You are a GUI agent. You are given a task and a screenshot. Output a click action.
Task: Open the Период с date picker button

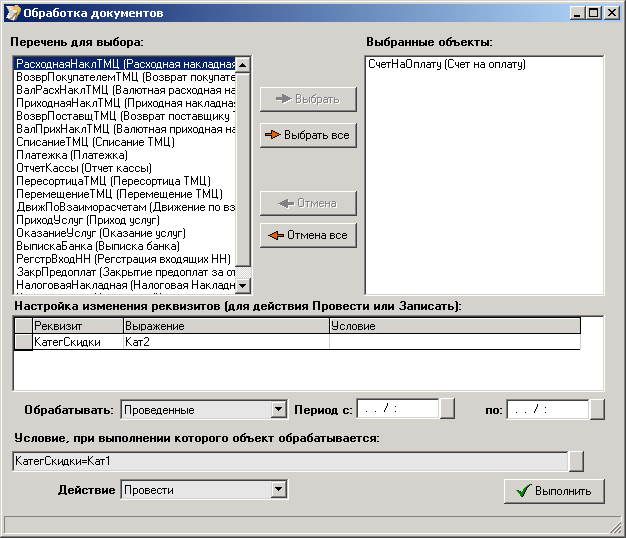point(447,409)
